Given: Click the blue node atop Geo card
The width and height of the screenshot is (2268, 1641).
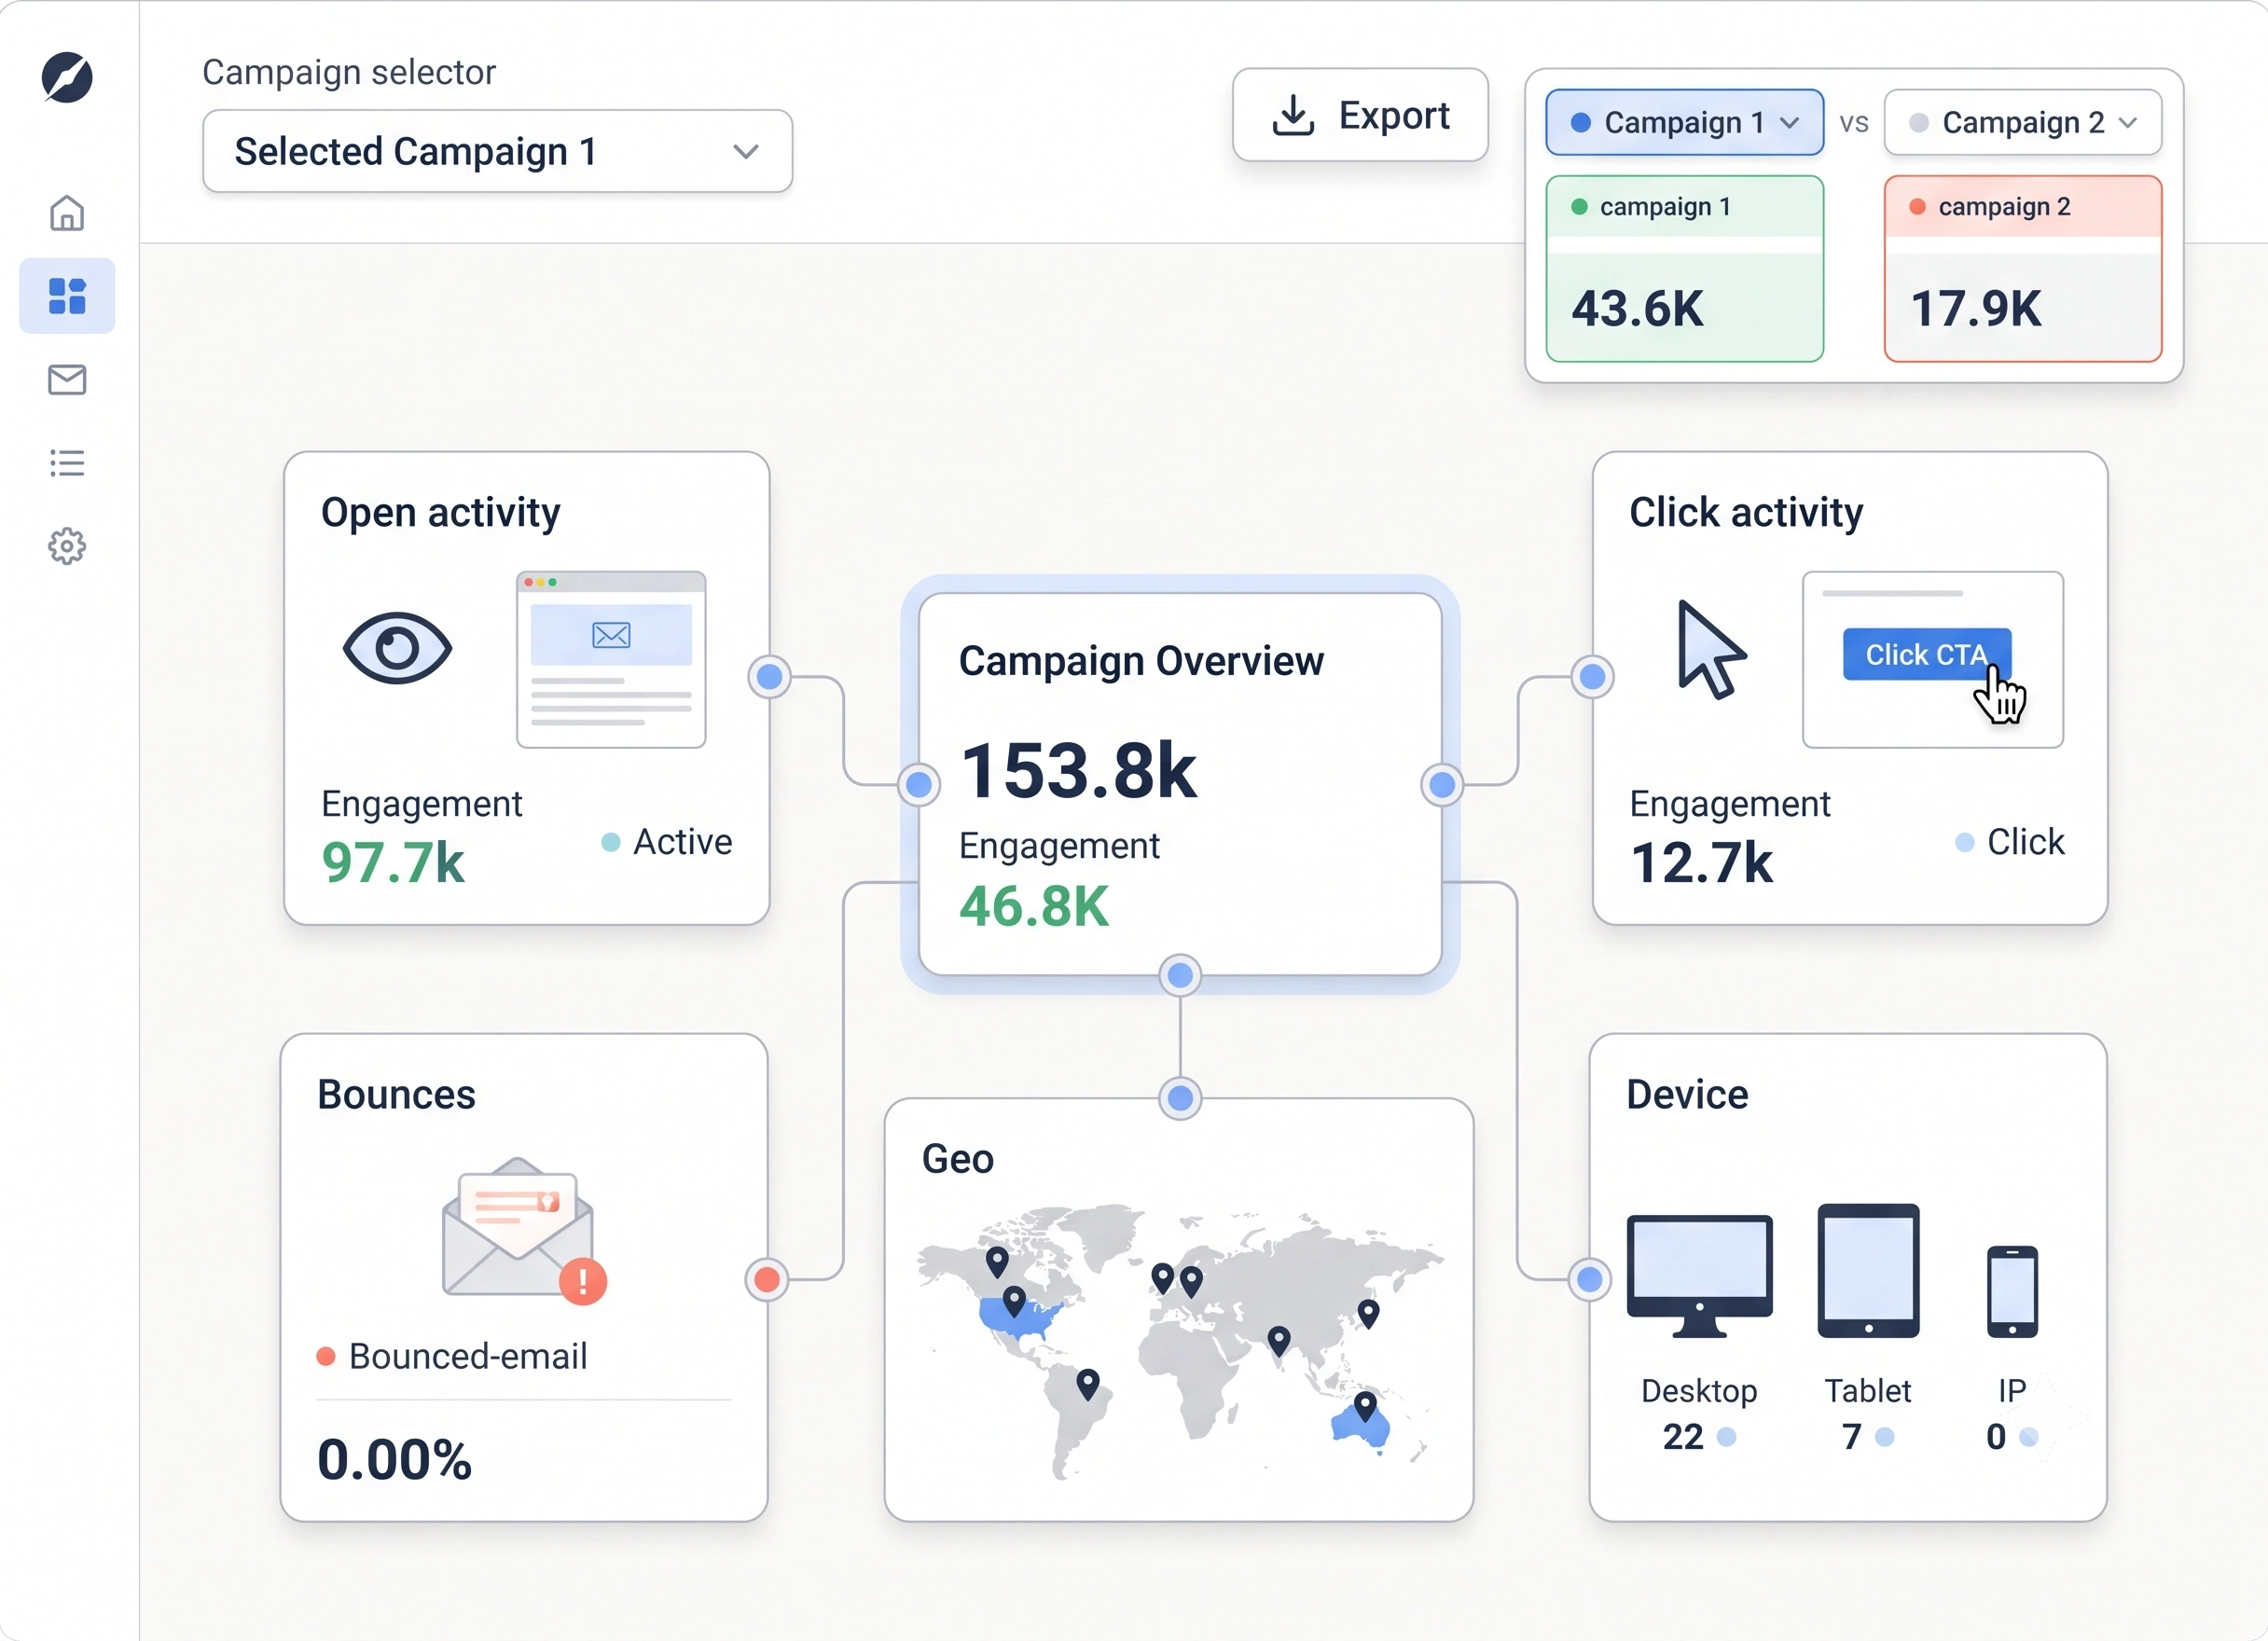Looking at the screenshot, I should [x=1180, y=1098].
